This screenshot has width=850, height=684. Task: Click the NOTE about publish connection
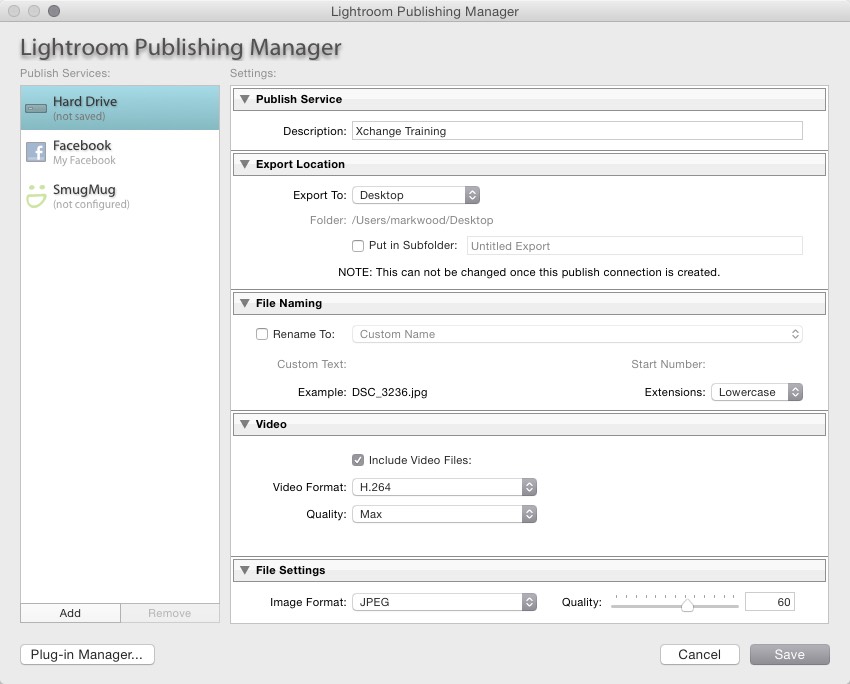(529, 272)
